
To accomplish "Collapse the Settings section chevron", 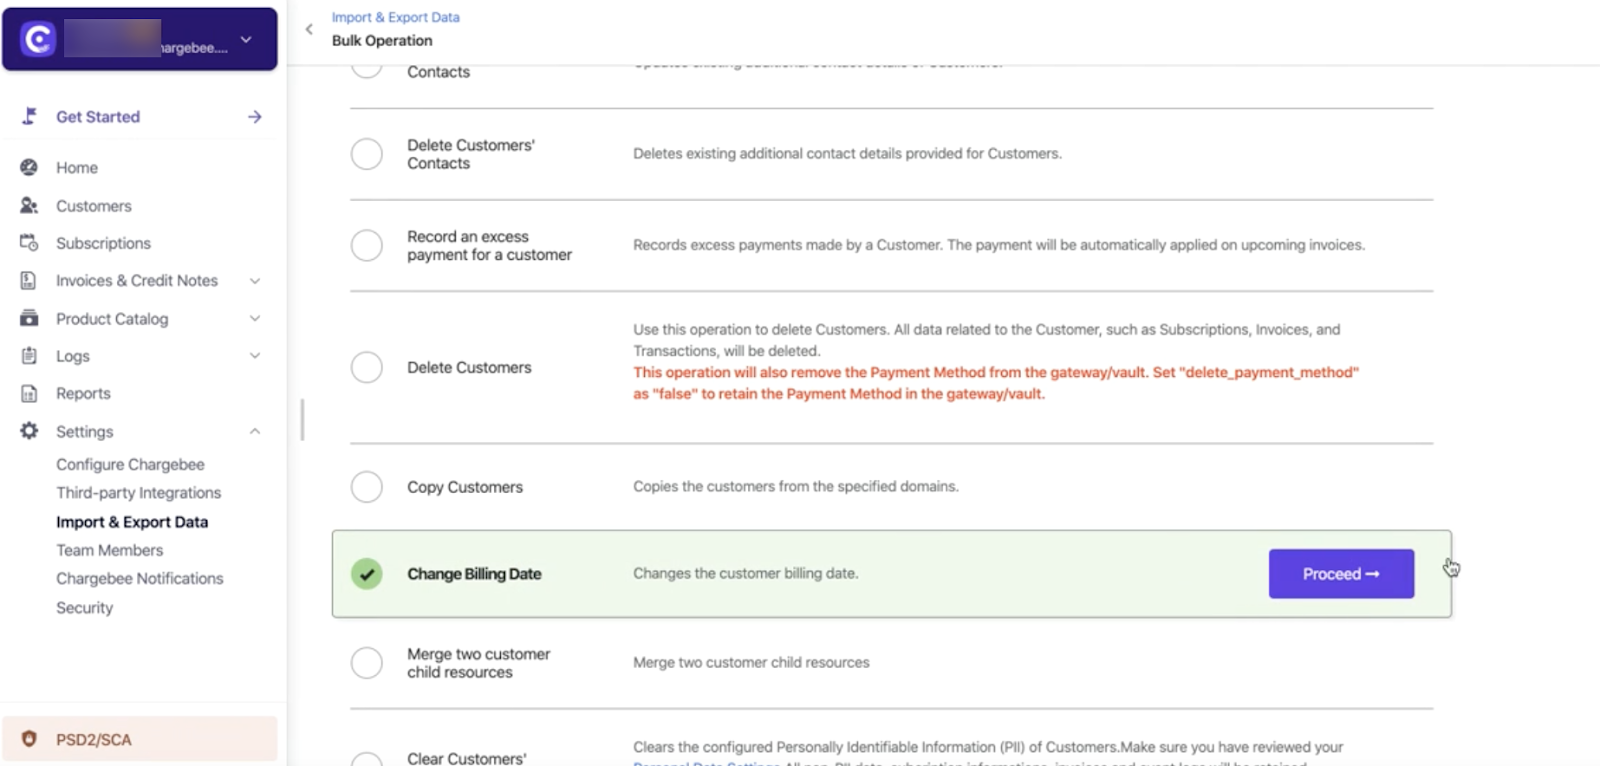I will 255,431.
